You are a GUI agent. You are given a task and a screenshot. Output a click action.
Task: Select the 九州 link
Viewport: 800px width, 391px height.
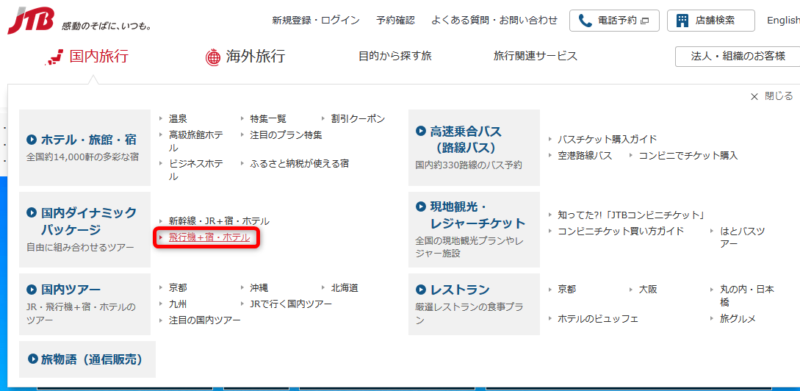coord(178,304)
